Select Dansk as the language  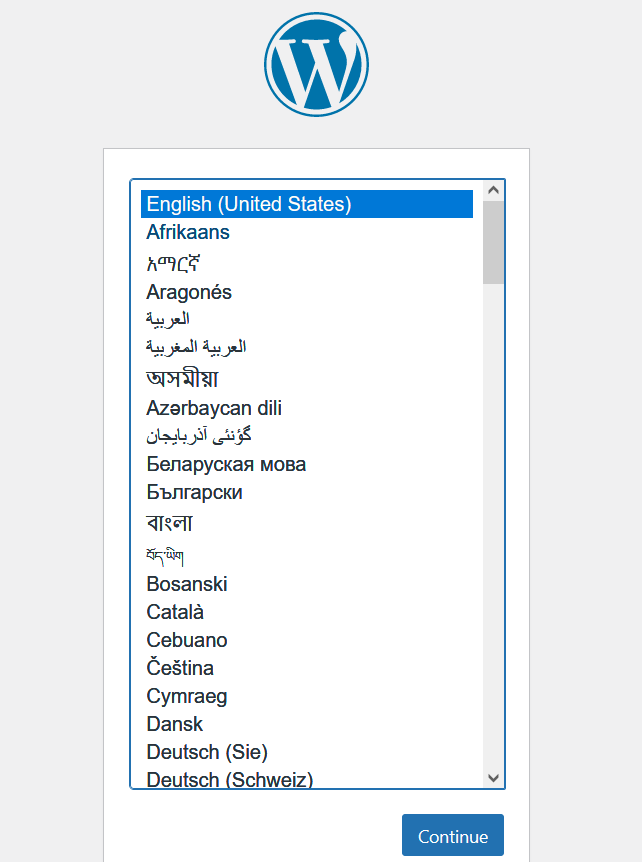point(175,724)
